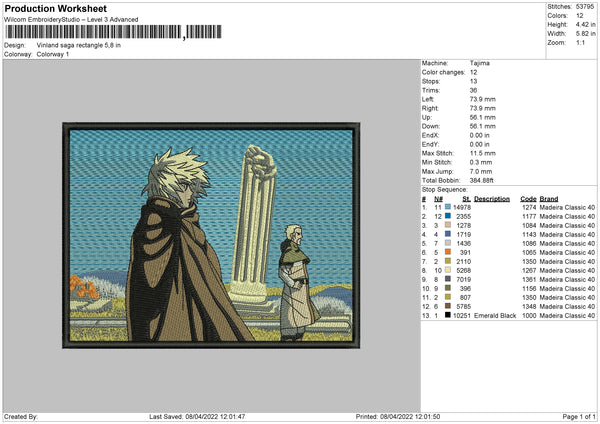Click the 'Emerald Black' description text
The height and width of the screenshot is (424, 600).
(x=495, y=316)
